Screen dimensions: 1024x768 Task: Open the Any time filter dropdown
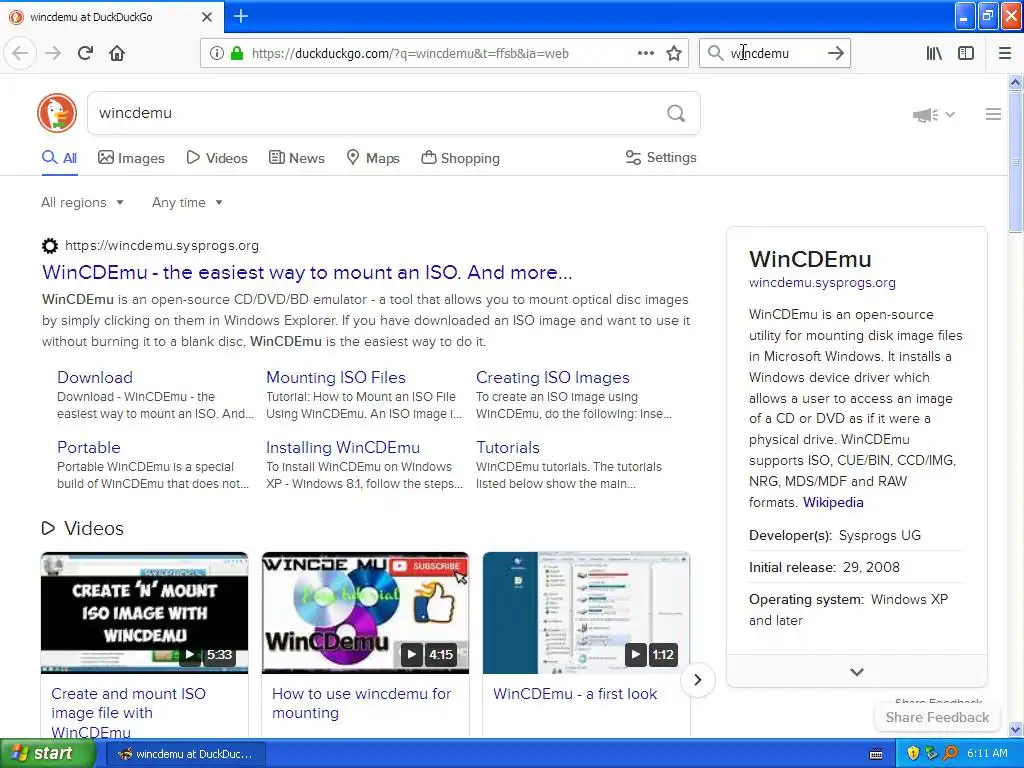[187, 202]
